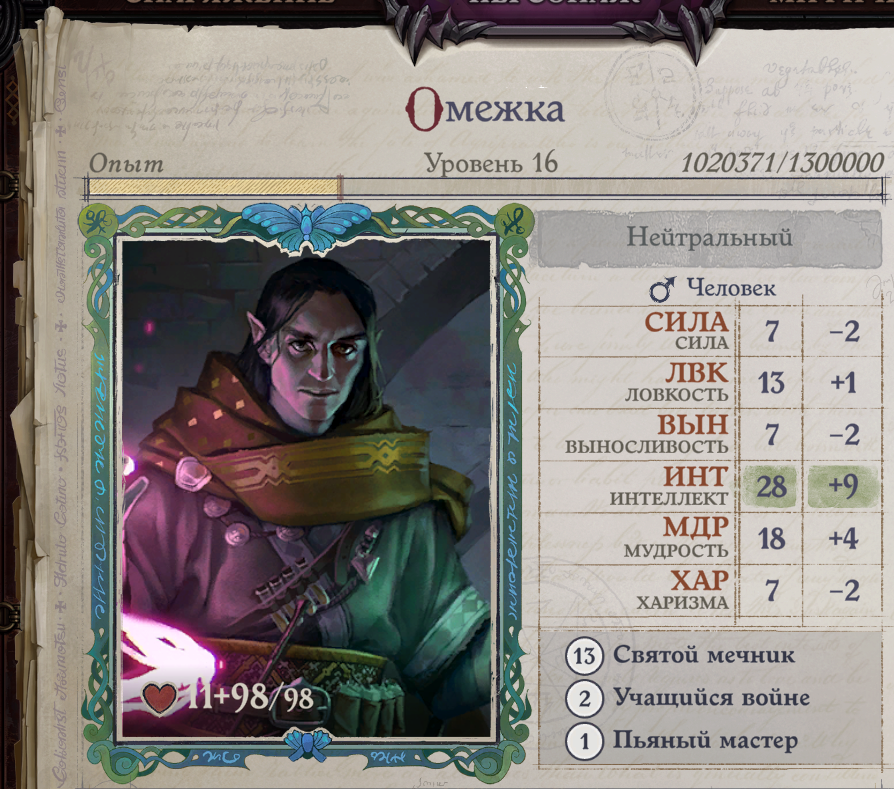
Task: Open the Омежка character portrait
Action: point(306,487)
